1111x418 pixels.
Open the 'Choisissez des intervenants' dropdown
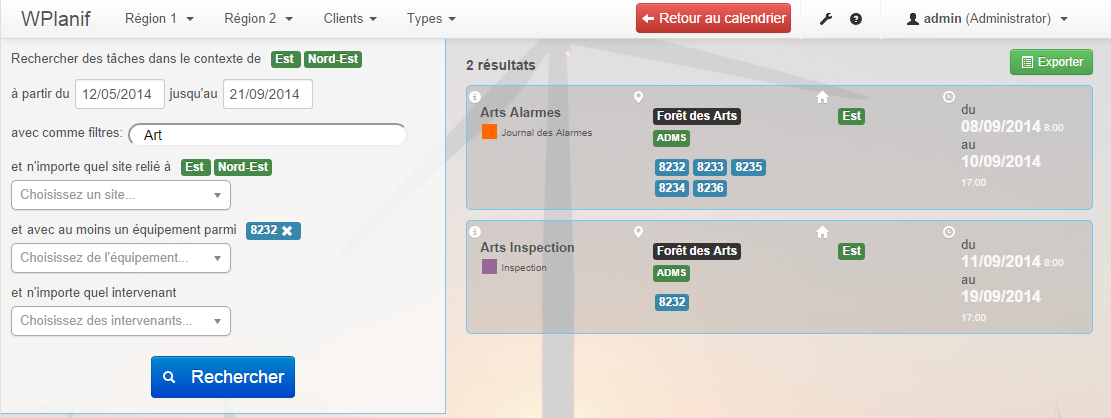point(120,321)
